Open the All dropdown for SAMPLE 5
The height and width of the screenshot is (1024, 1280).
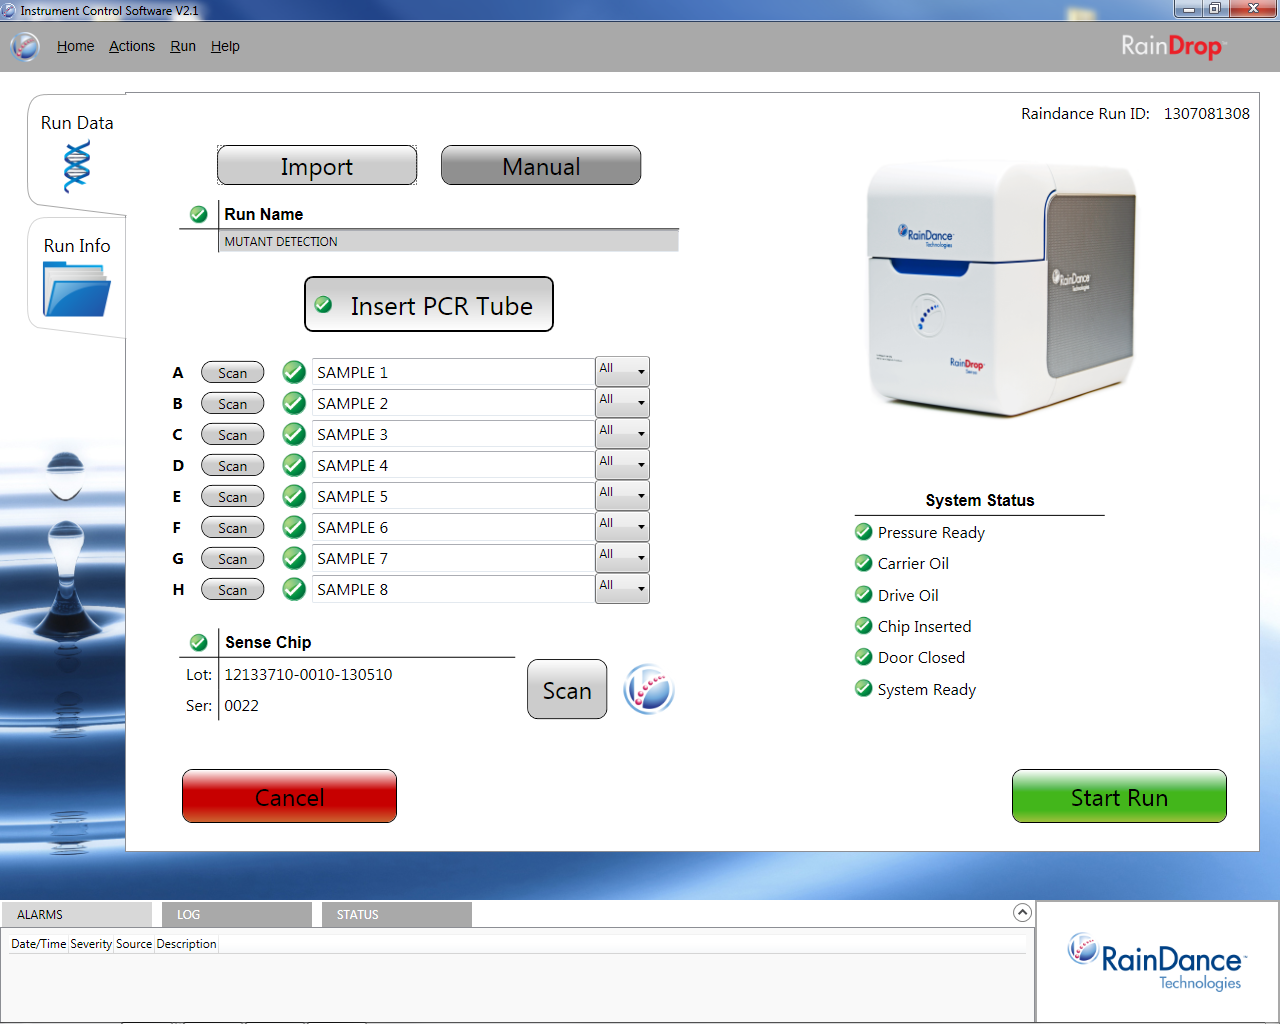pos(622,496)
